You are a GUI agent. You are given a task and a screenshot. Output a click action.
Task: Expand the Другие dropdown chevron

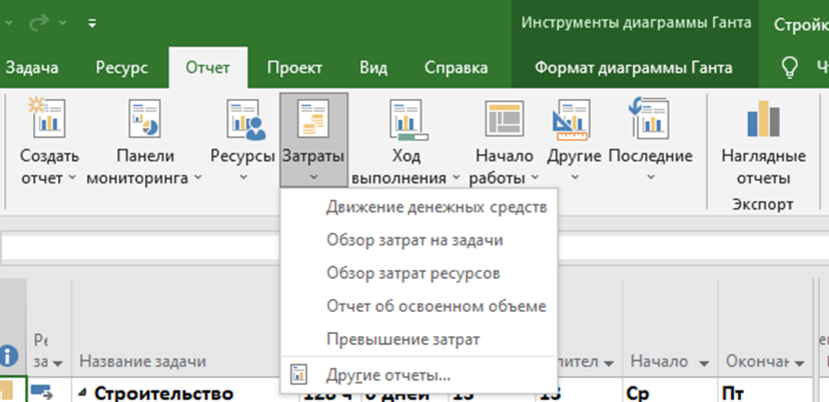click(574, 178)
